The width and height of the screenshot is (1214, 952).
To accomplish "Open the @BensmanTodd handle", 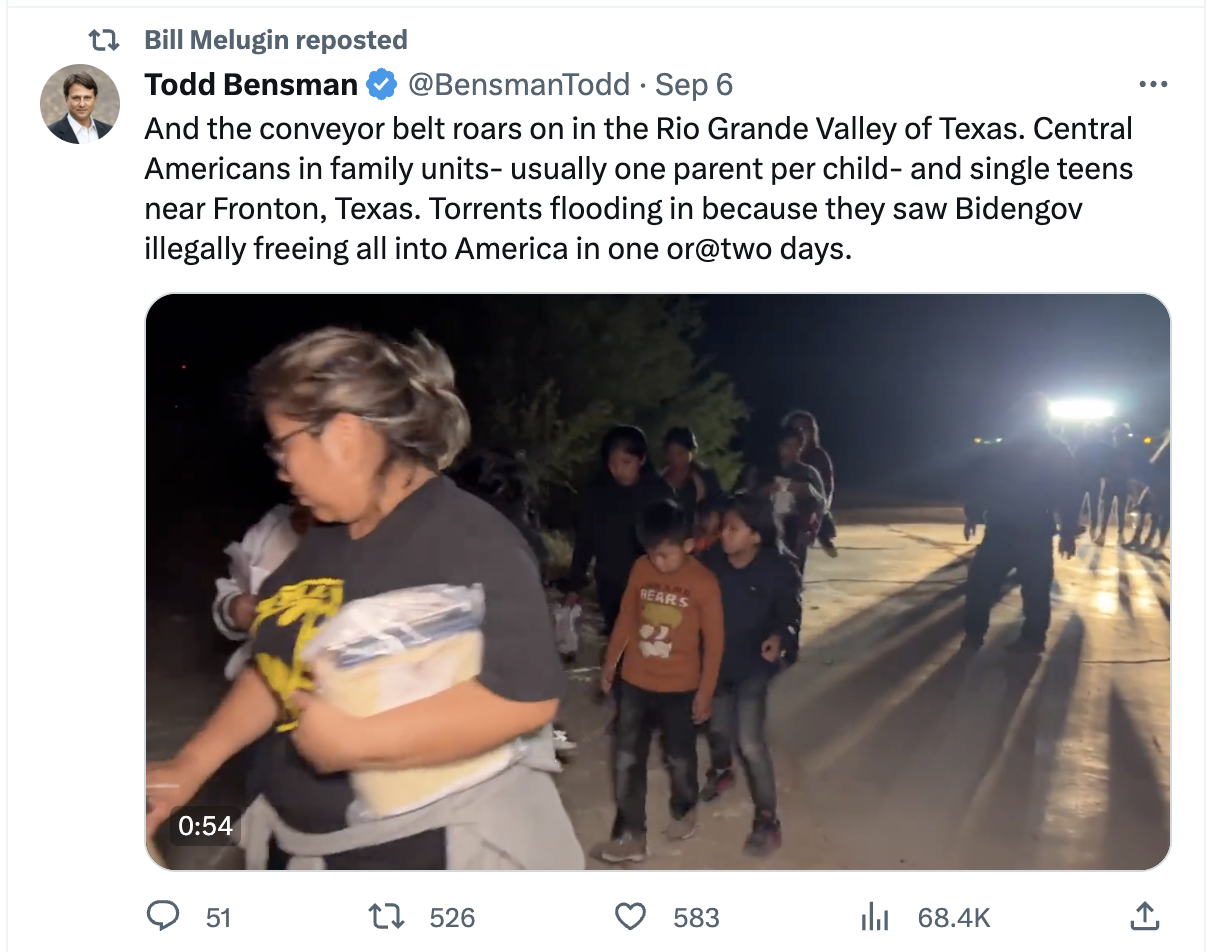I will click(518, 85).
